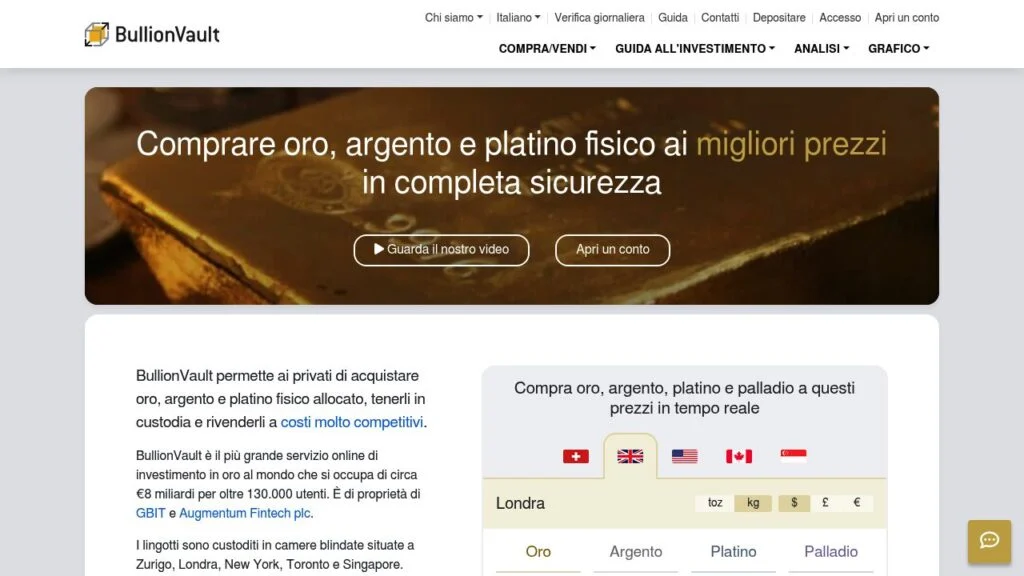
Task: Select the Switzerland flag vault
Action: click(575, 456)
